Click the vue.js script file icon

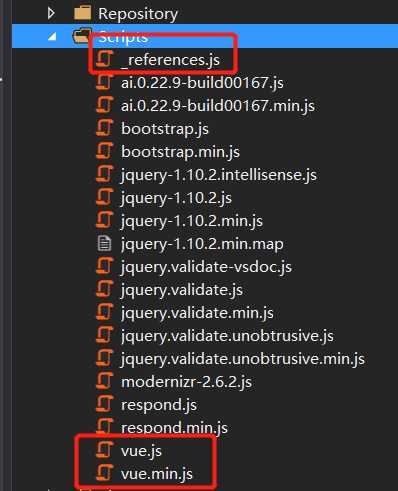[x=105, y=450]
